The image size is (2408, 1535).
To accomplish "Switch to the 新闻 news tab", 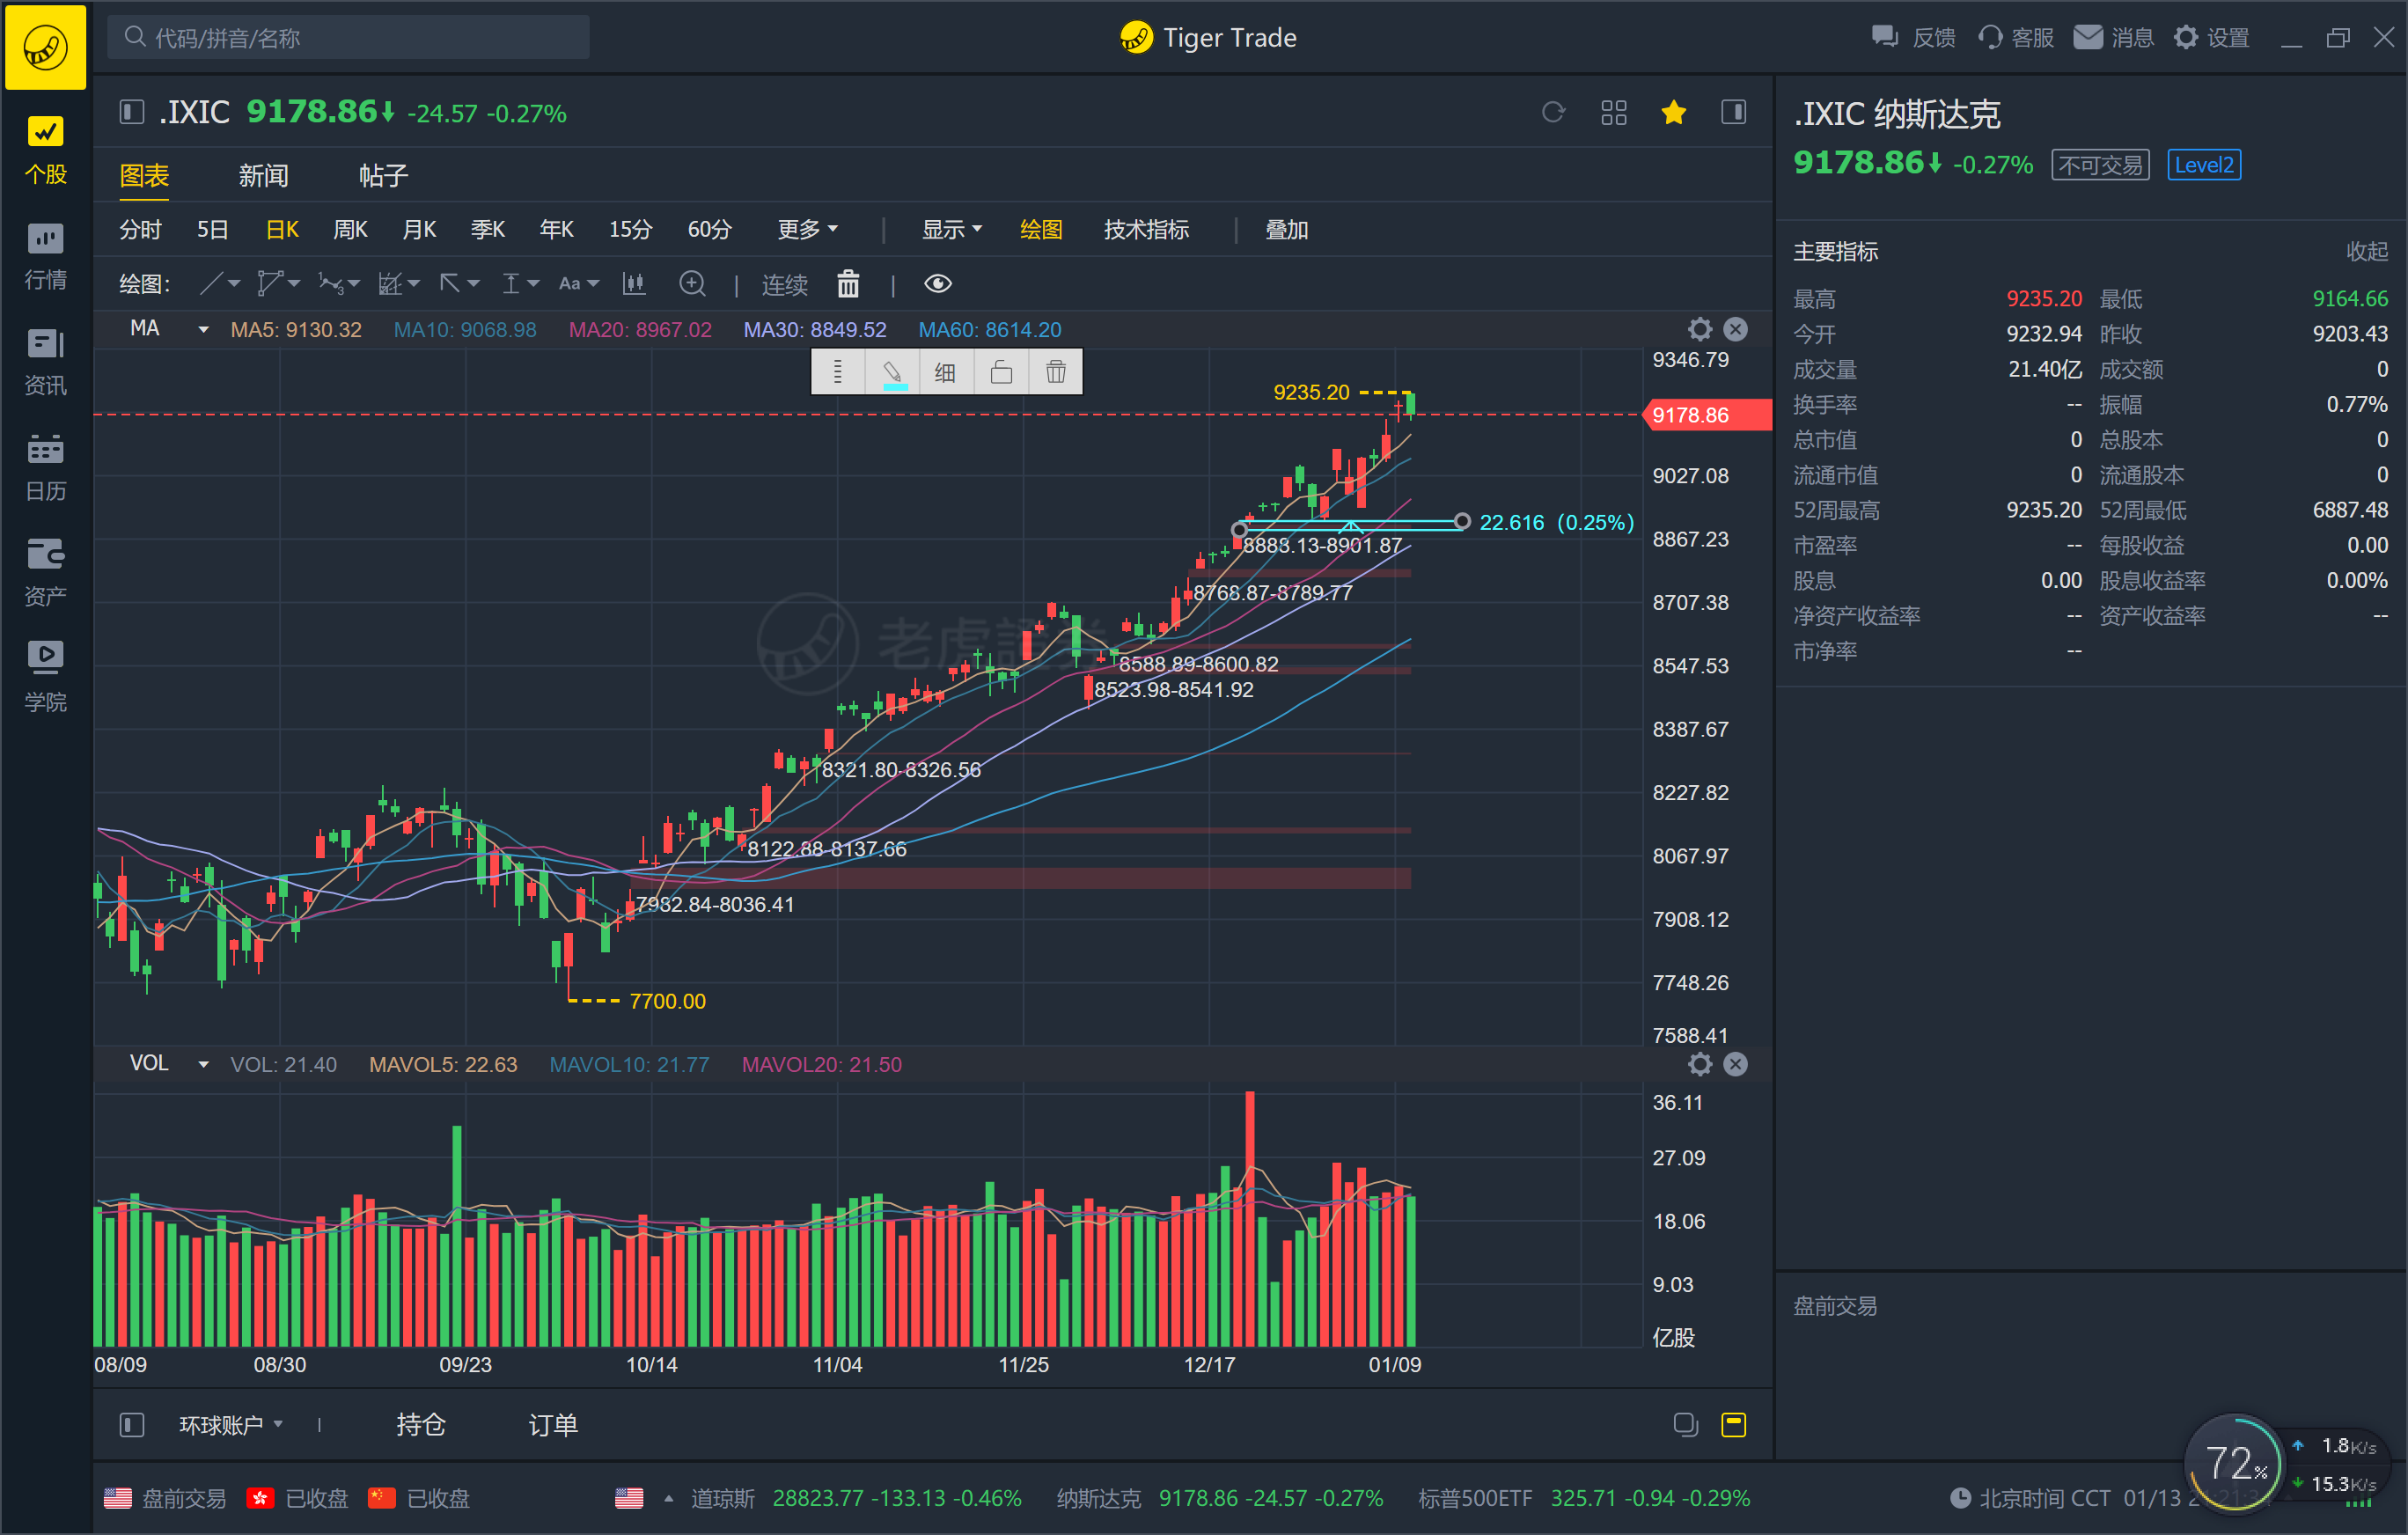I will [263, 176].
